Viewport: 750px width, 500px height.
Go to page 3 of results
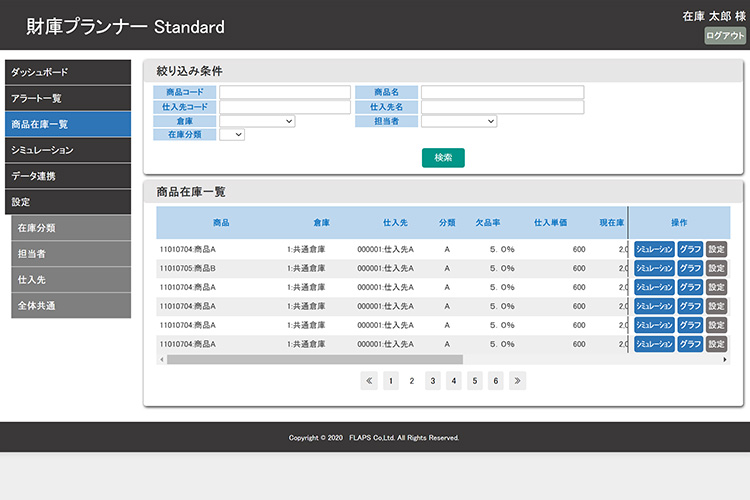point(432,381)
